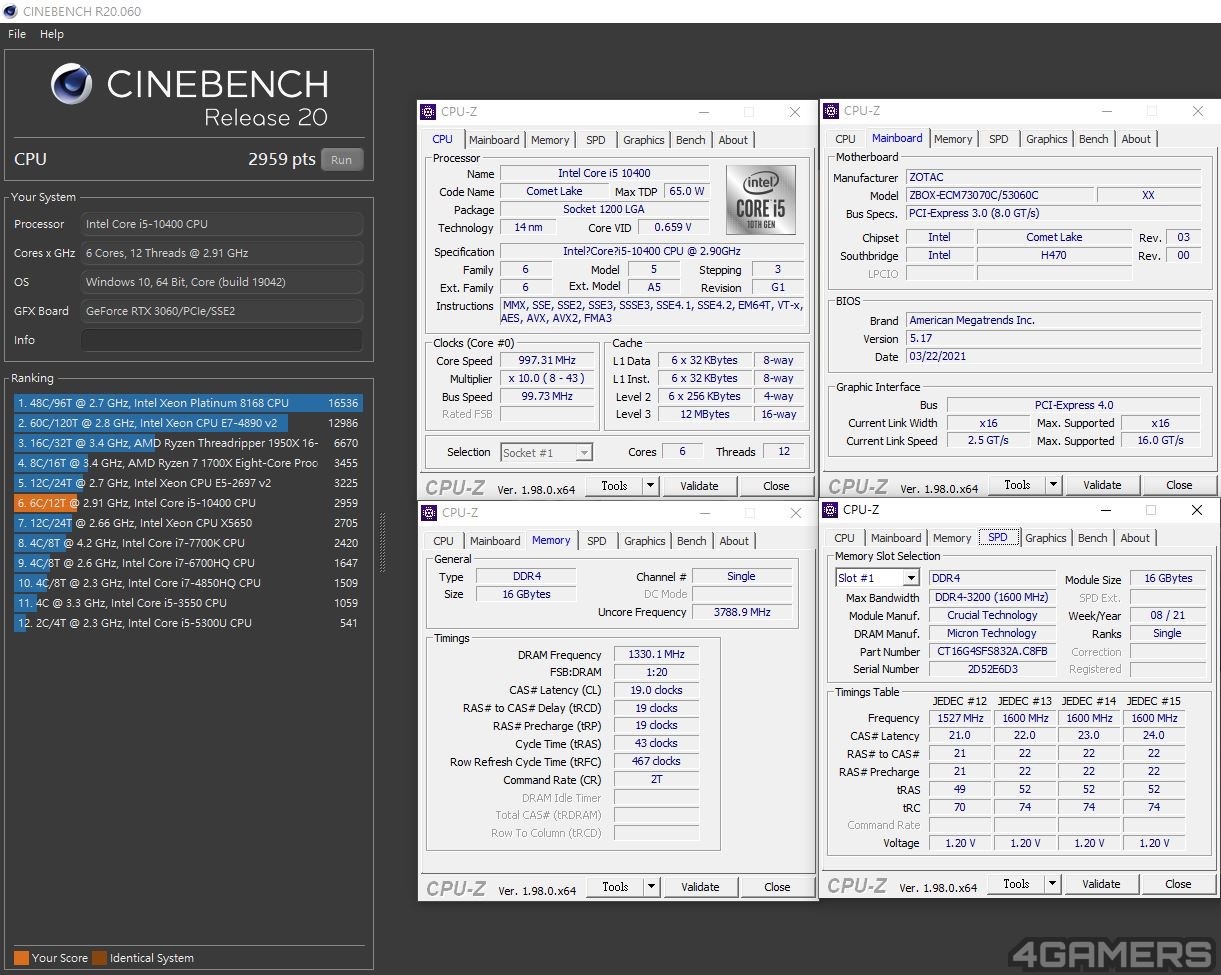Open the About tab in the CPU-tab CPU-Z window
The height and width of the screenshot is (975, 1221).
pyautogui.click(x=733, y=140)
